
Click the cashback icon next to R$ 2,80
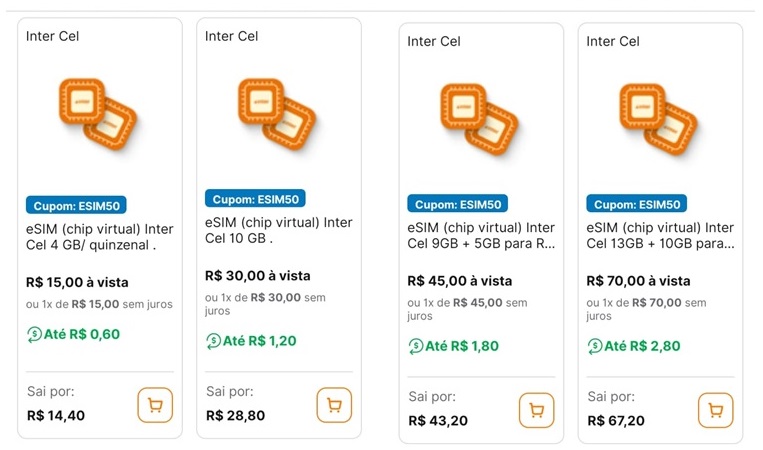click(594, 346)
